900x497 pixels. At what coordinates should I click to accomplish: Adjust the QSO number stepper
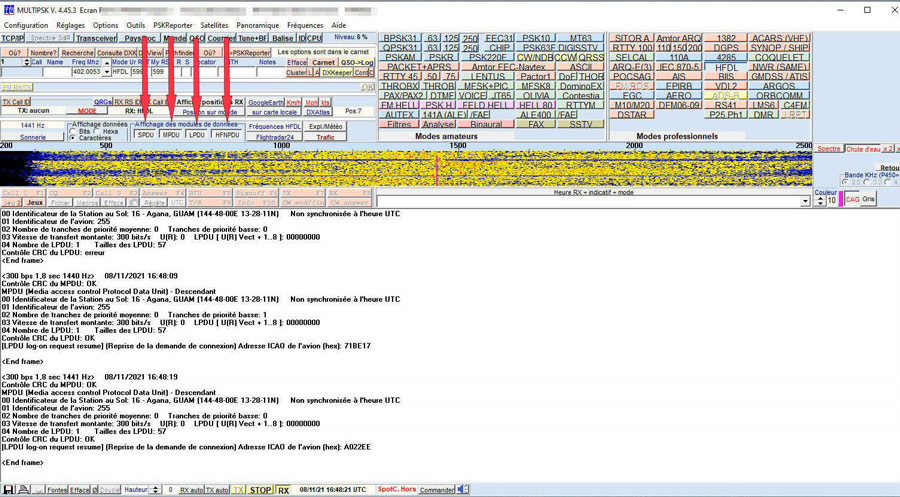pyautogui.click(x=26, y=62)
